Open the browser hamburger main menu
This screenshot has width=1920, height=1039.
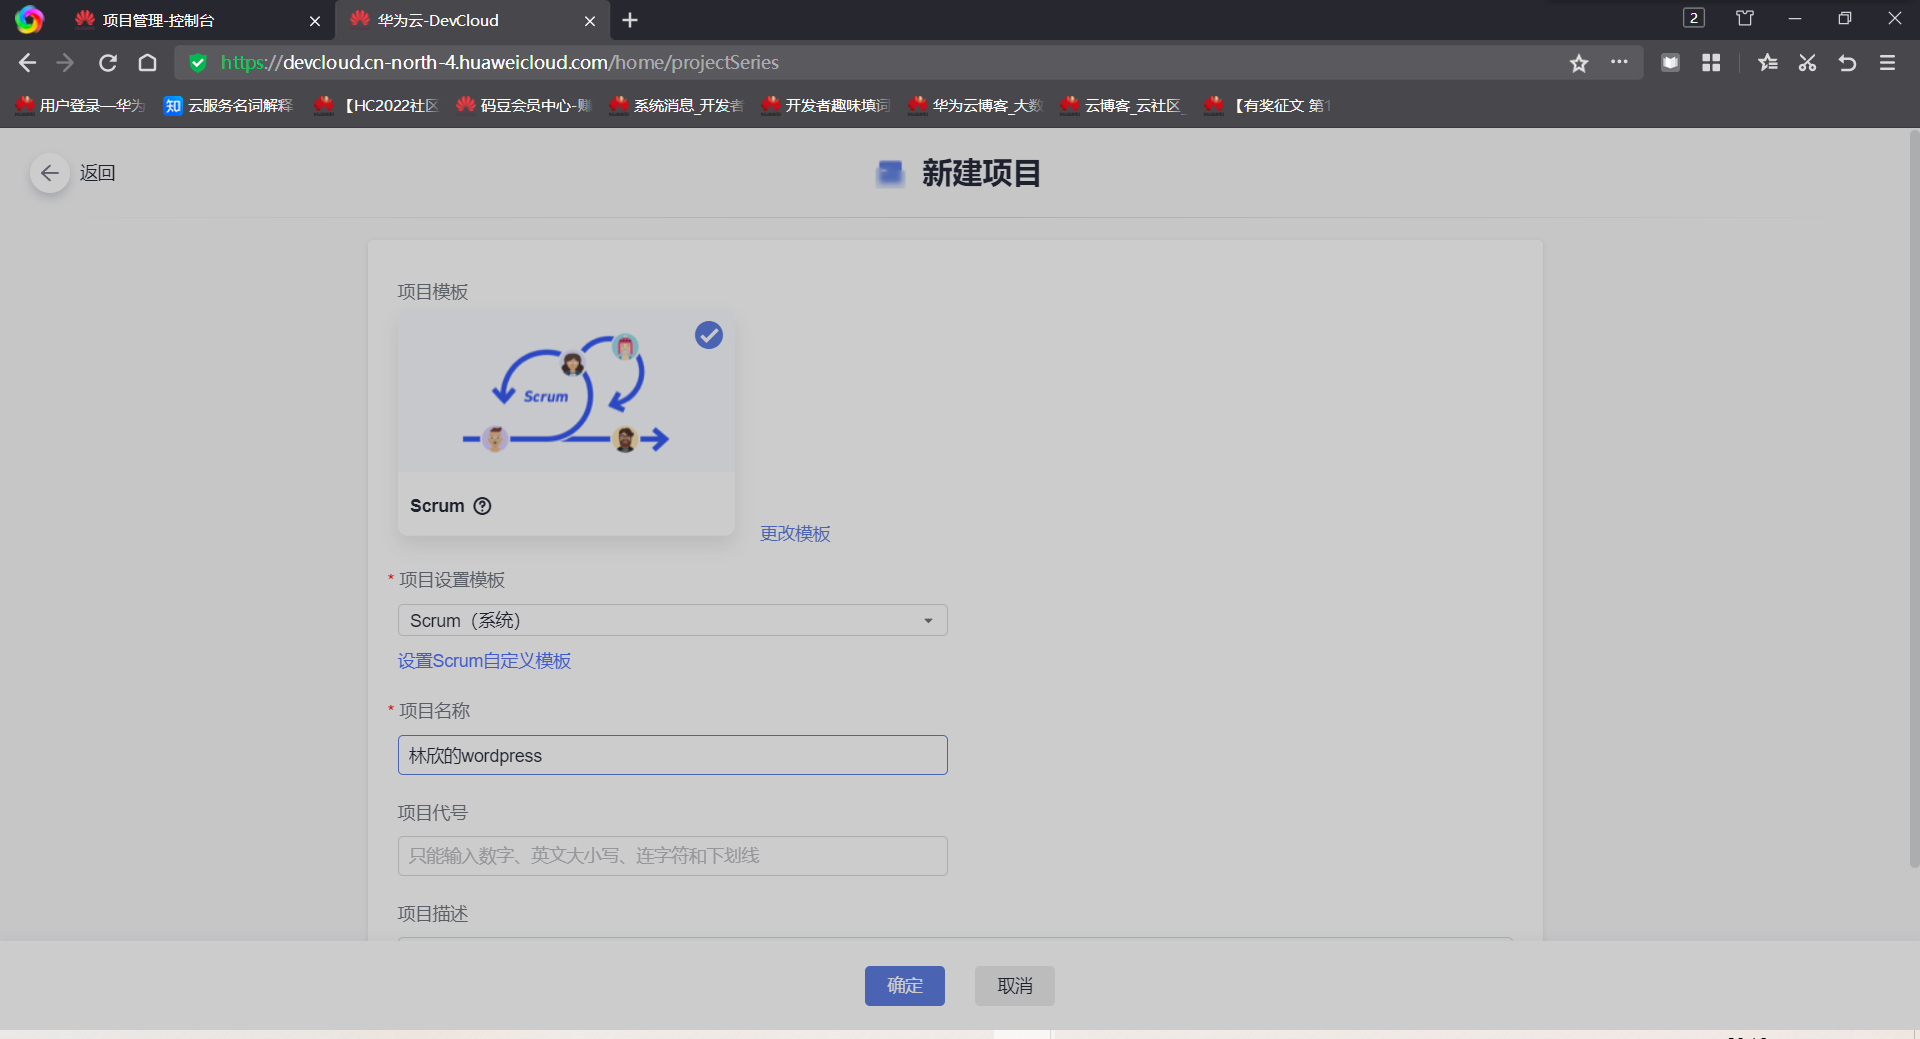pos(1888,63)
